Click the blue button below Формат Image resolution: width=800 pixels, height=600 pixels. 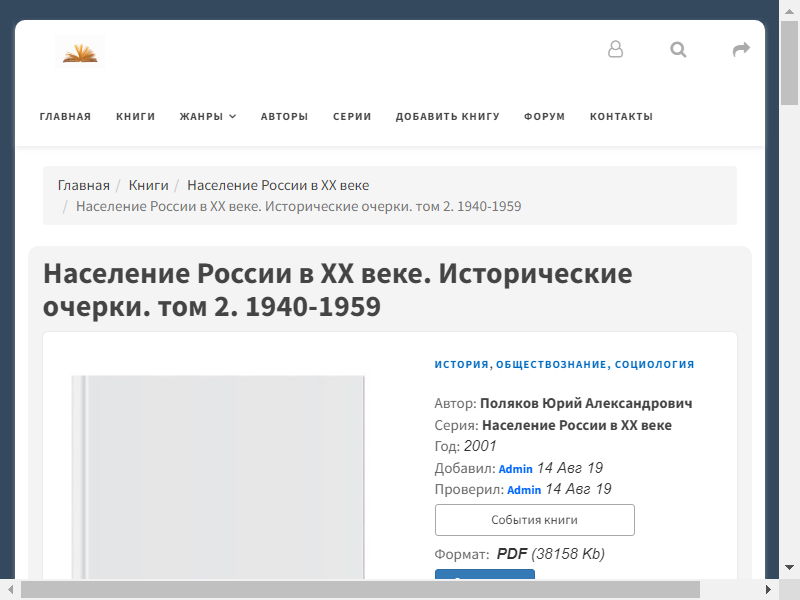(x=485, y=574)
